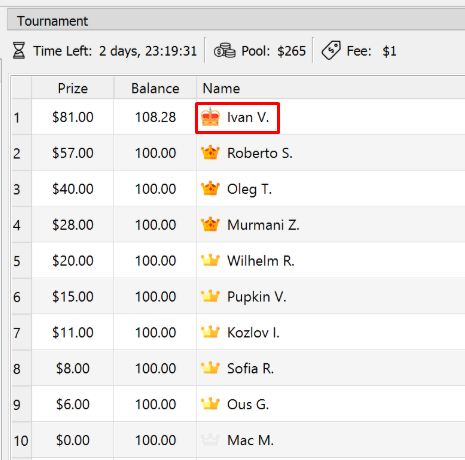This screenshot has width=465, height=460.
Task: Click the coins Pool icon
Action: [224, 51]
